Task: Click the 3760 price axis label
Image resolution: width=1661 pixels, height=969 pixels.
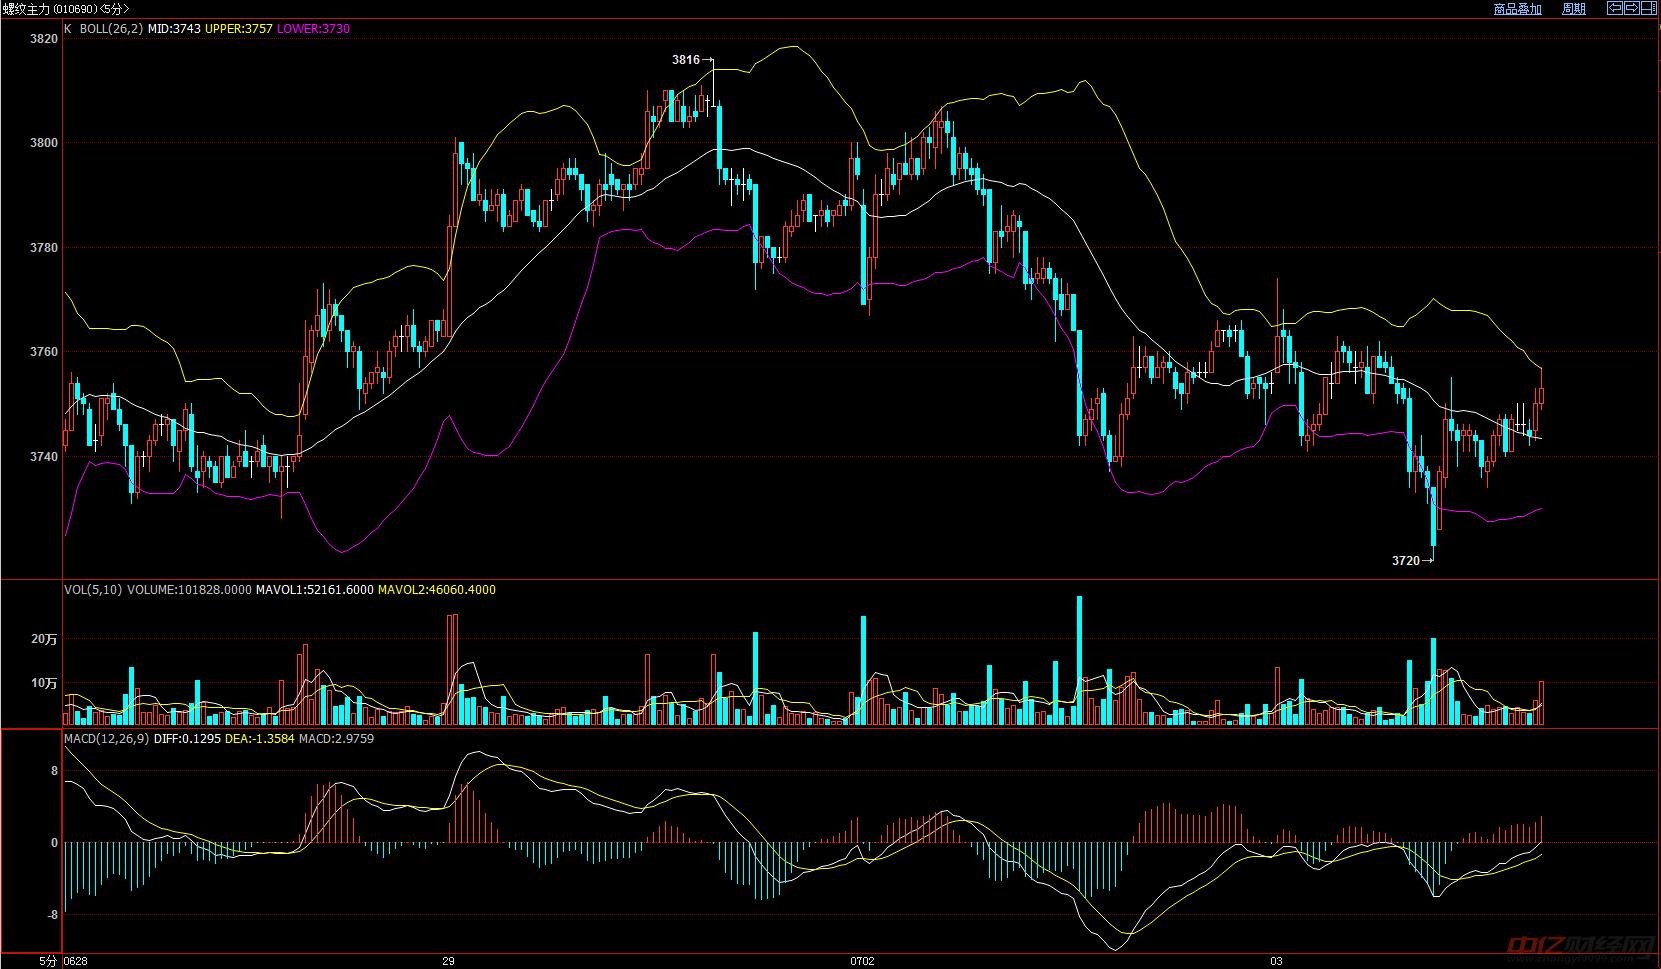Action: [x=44, y=352]
